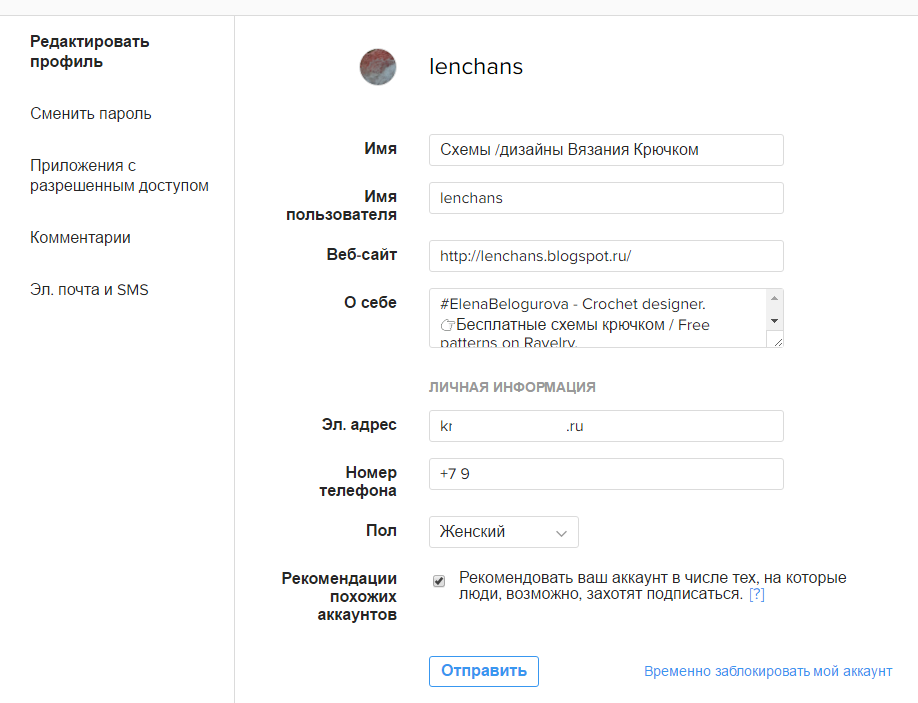918x703 pixels.
Task: Click the lenchans profile avatar picture
Action: (378, 67)
